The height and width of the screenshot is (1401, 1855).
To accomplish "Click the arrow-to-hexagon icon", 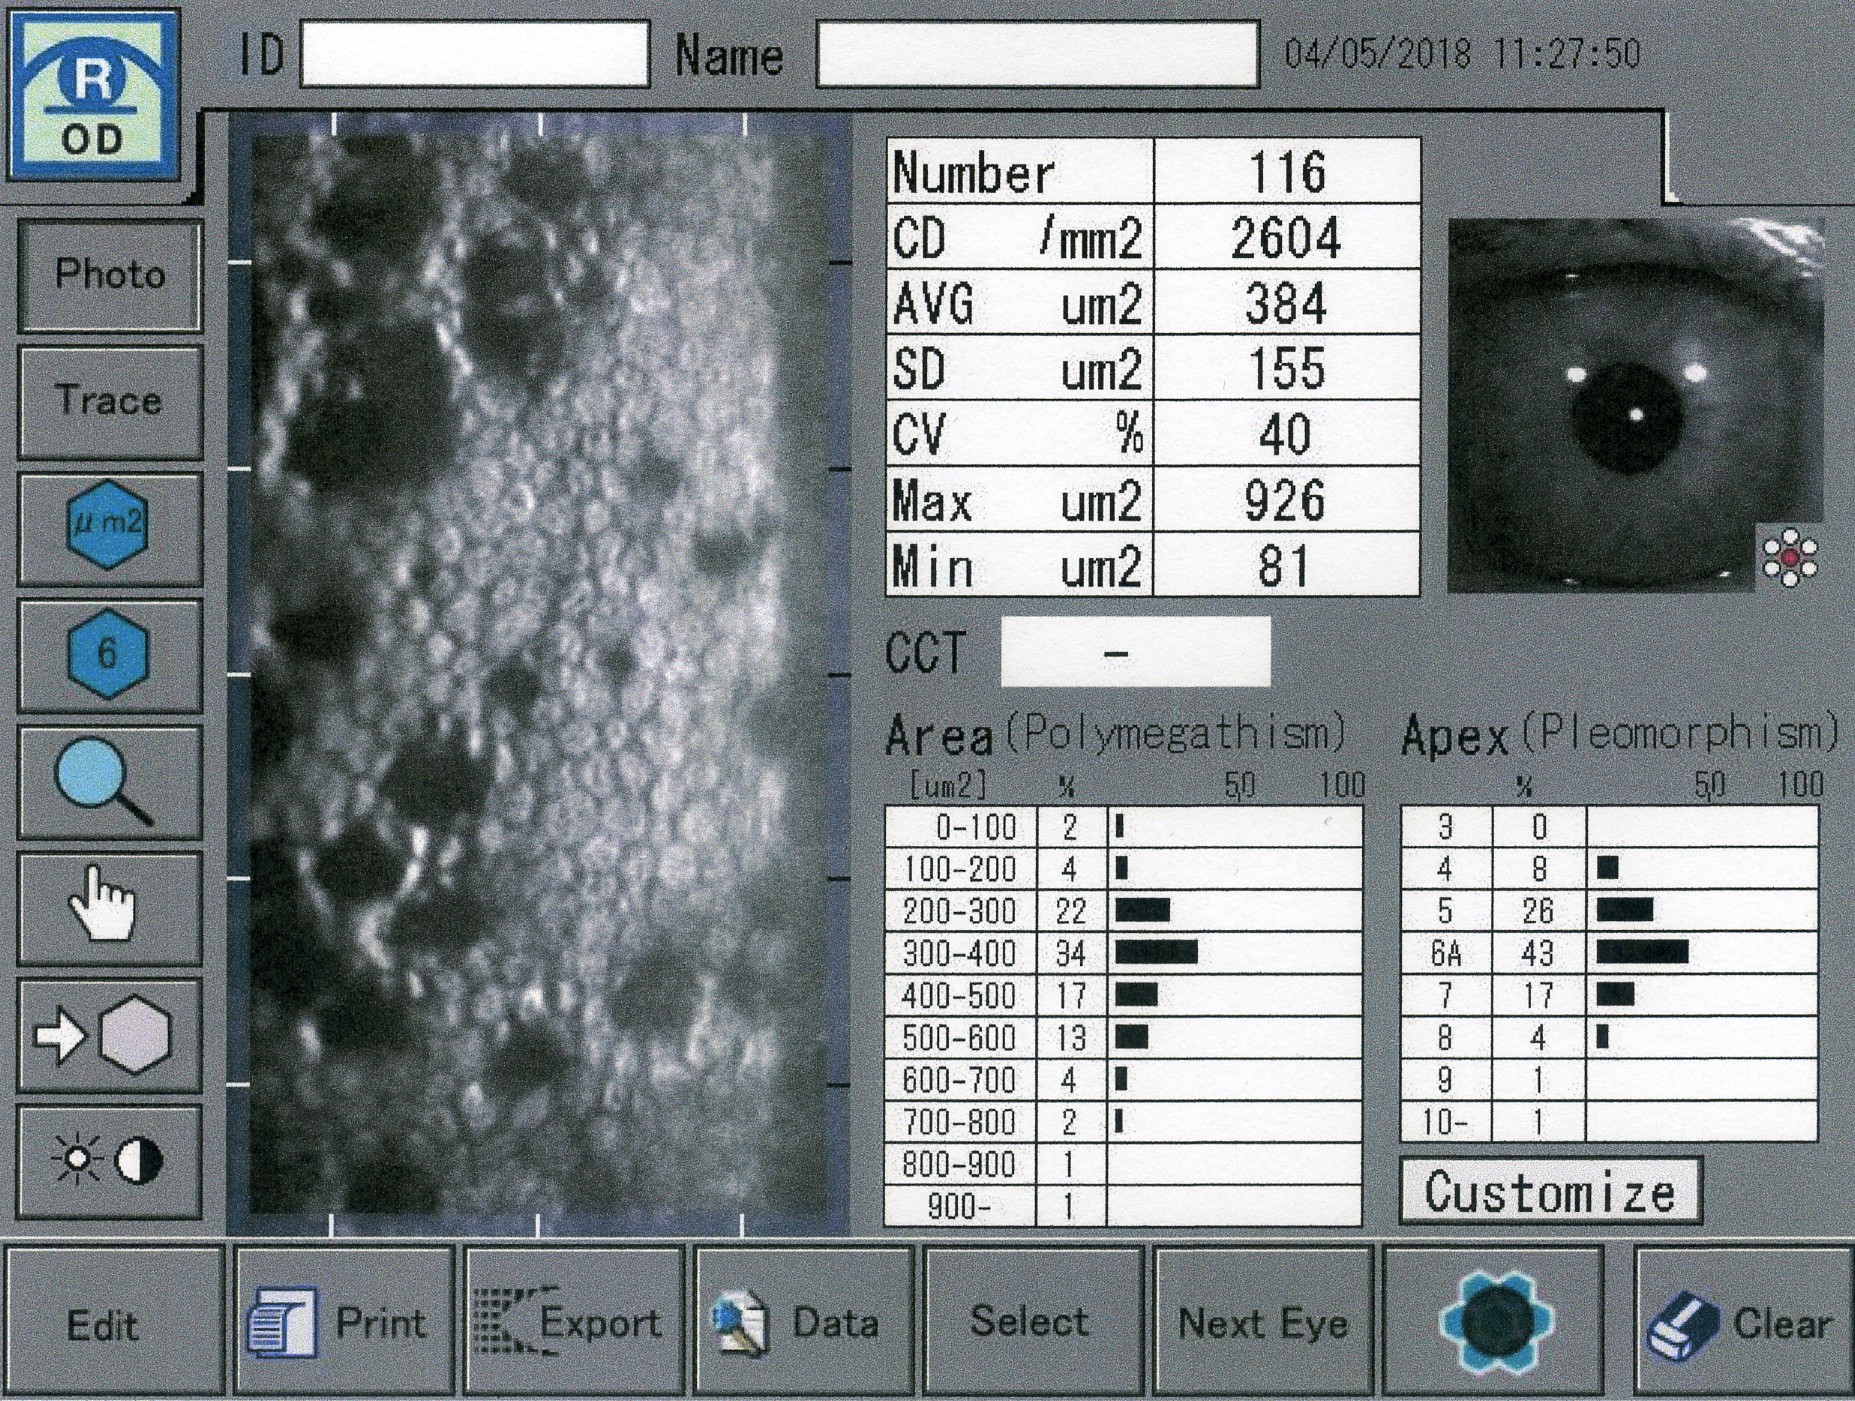I will point(108,1036).
